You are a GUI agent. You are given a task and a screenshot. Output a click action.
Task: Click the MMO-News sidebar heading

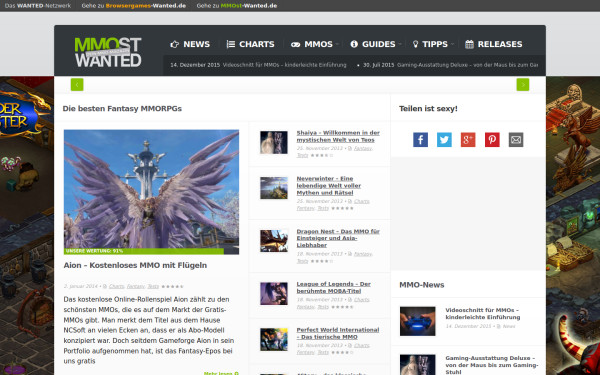point(422,285)
